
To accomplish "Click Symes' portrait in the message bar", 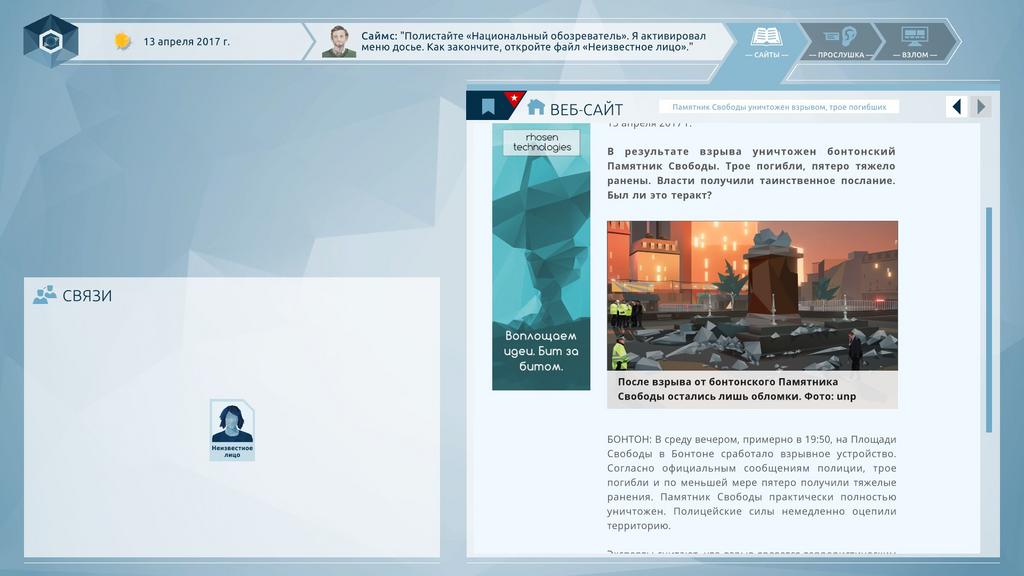I will 338,42.
